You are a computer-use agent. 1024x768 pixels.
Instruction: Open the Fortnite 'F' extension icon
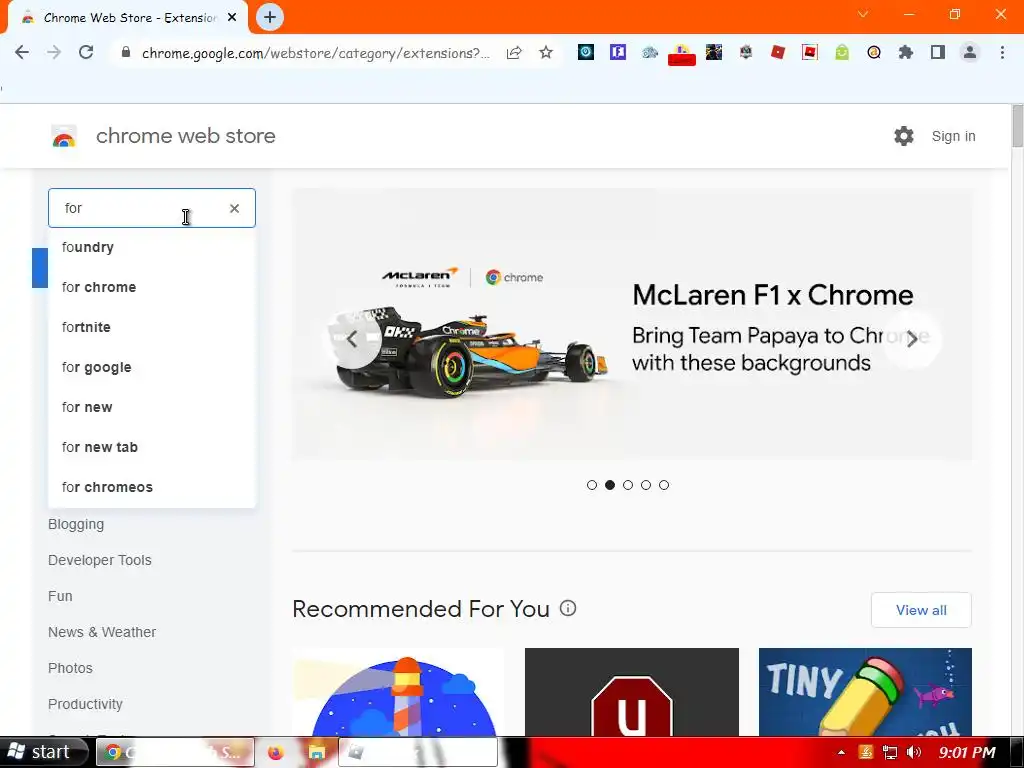(618, 52)
